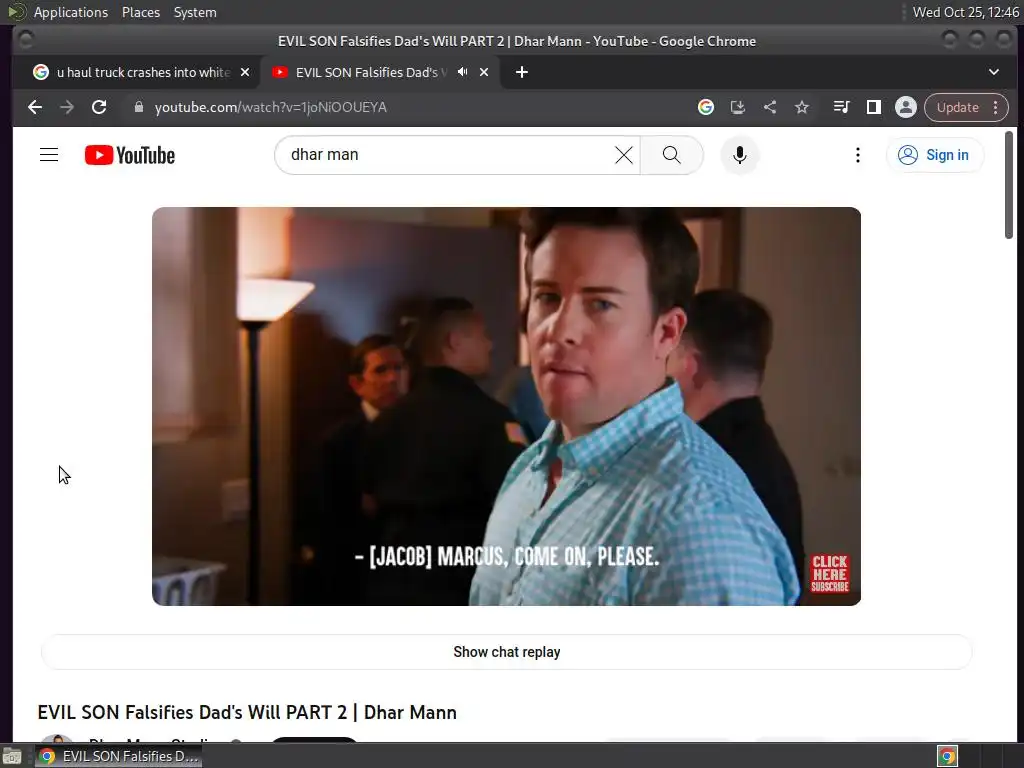Open the Chrome profile avatar
This screenshot has width=1024, height=768.
(906, 107)
